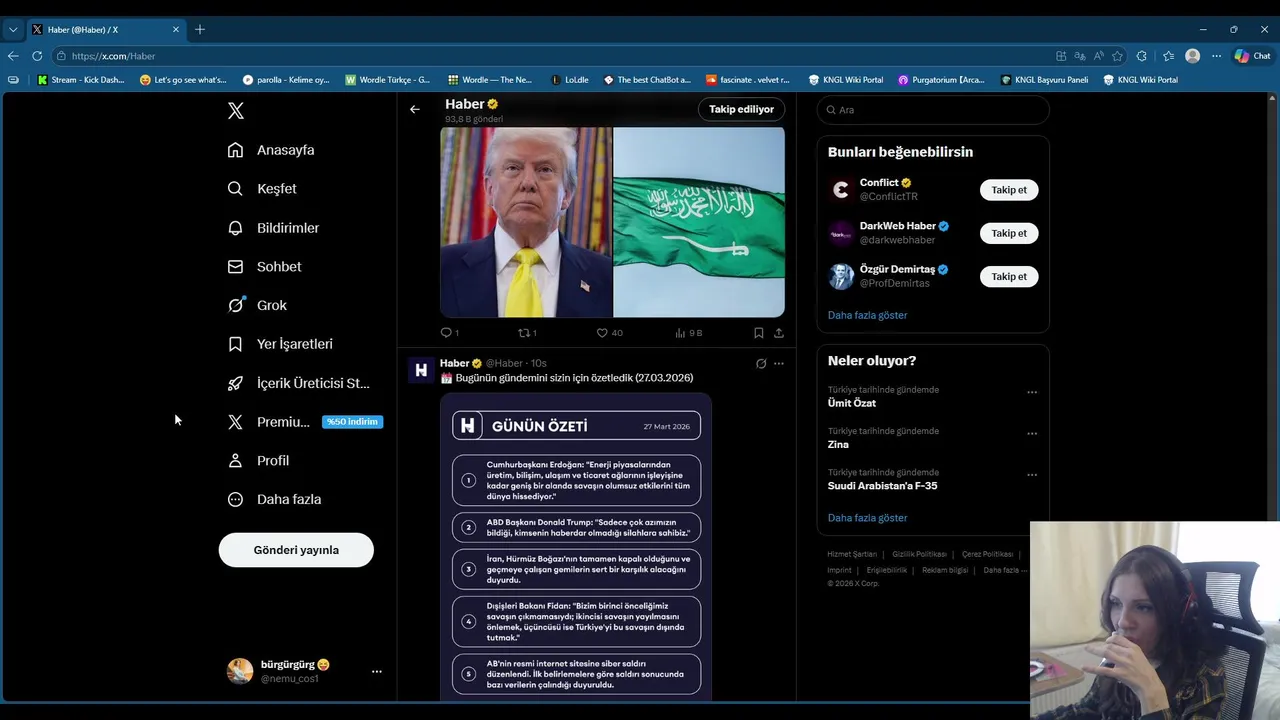This screenshot has height=720, width=1280.
Task: Open Yer İşaretleri bookmarks
Action: pyautogui.click(x=280, y=344)
